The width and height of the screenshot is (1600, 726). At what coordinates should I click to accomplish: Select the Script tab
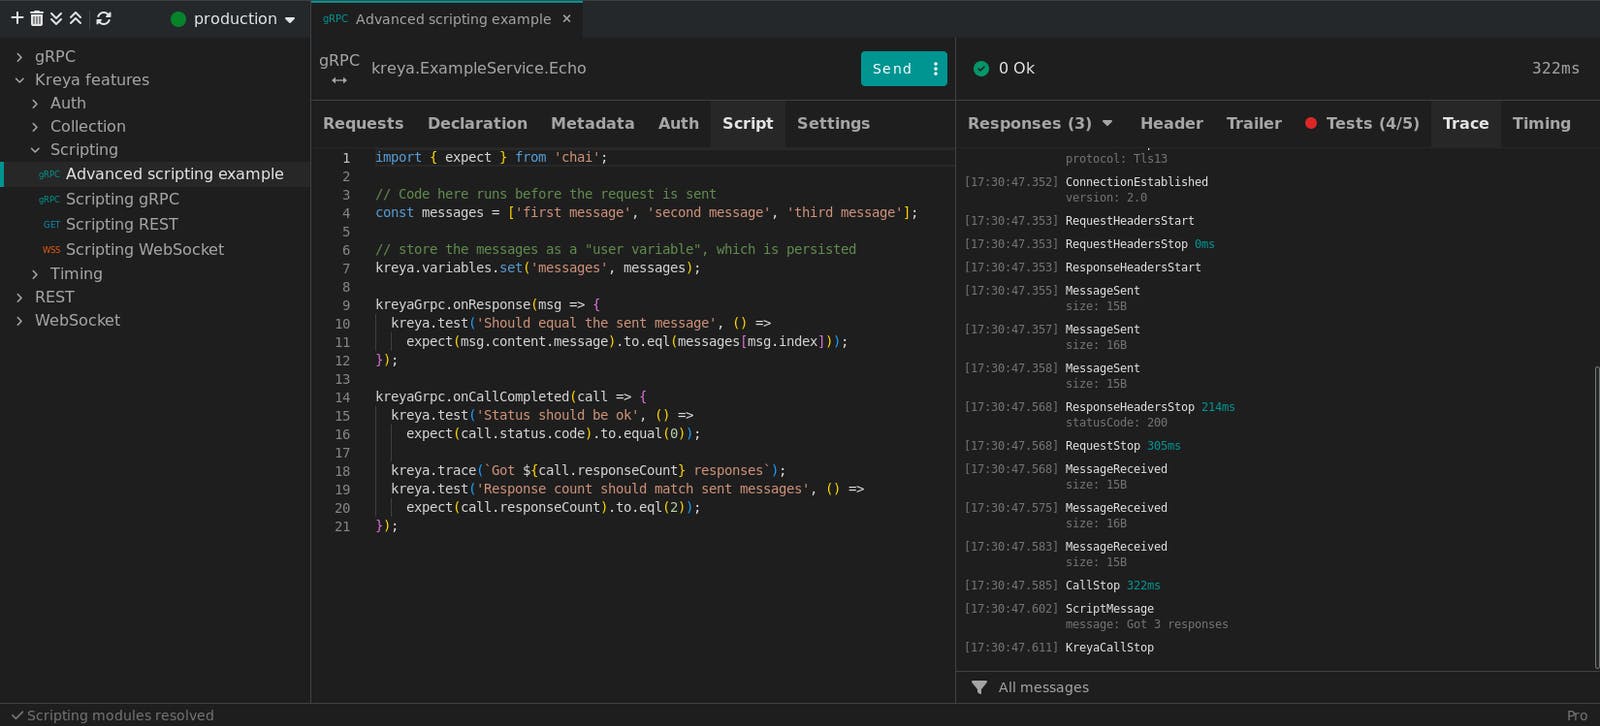748,123
